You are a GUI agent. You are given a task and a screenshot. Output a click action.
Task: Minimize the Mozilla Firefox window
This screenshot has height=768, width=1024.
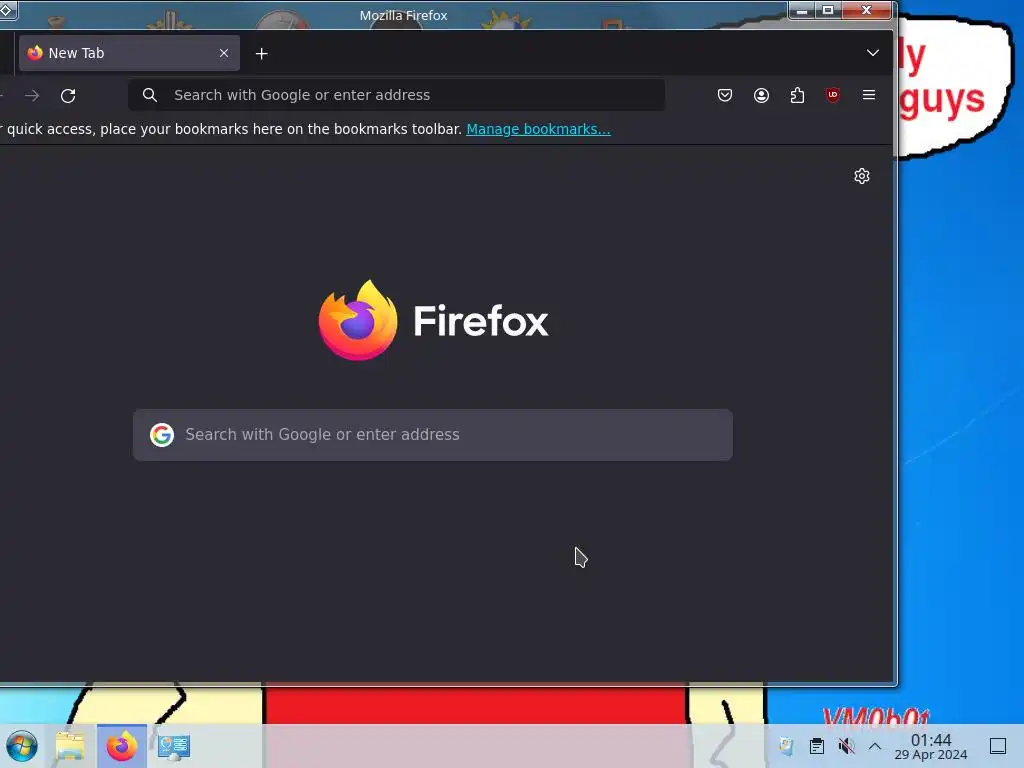(802, 10)
